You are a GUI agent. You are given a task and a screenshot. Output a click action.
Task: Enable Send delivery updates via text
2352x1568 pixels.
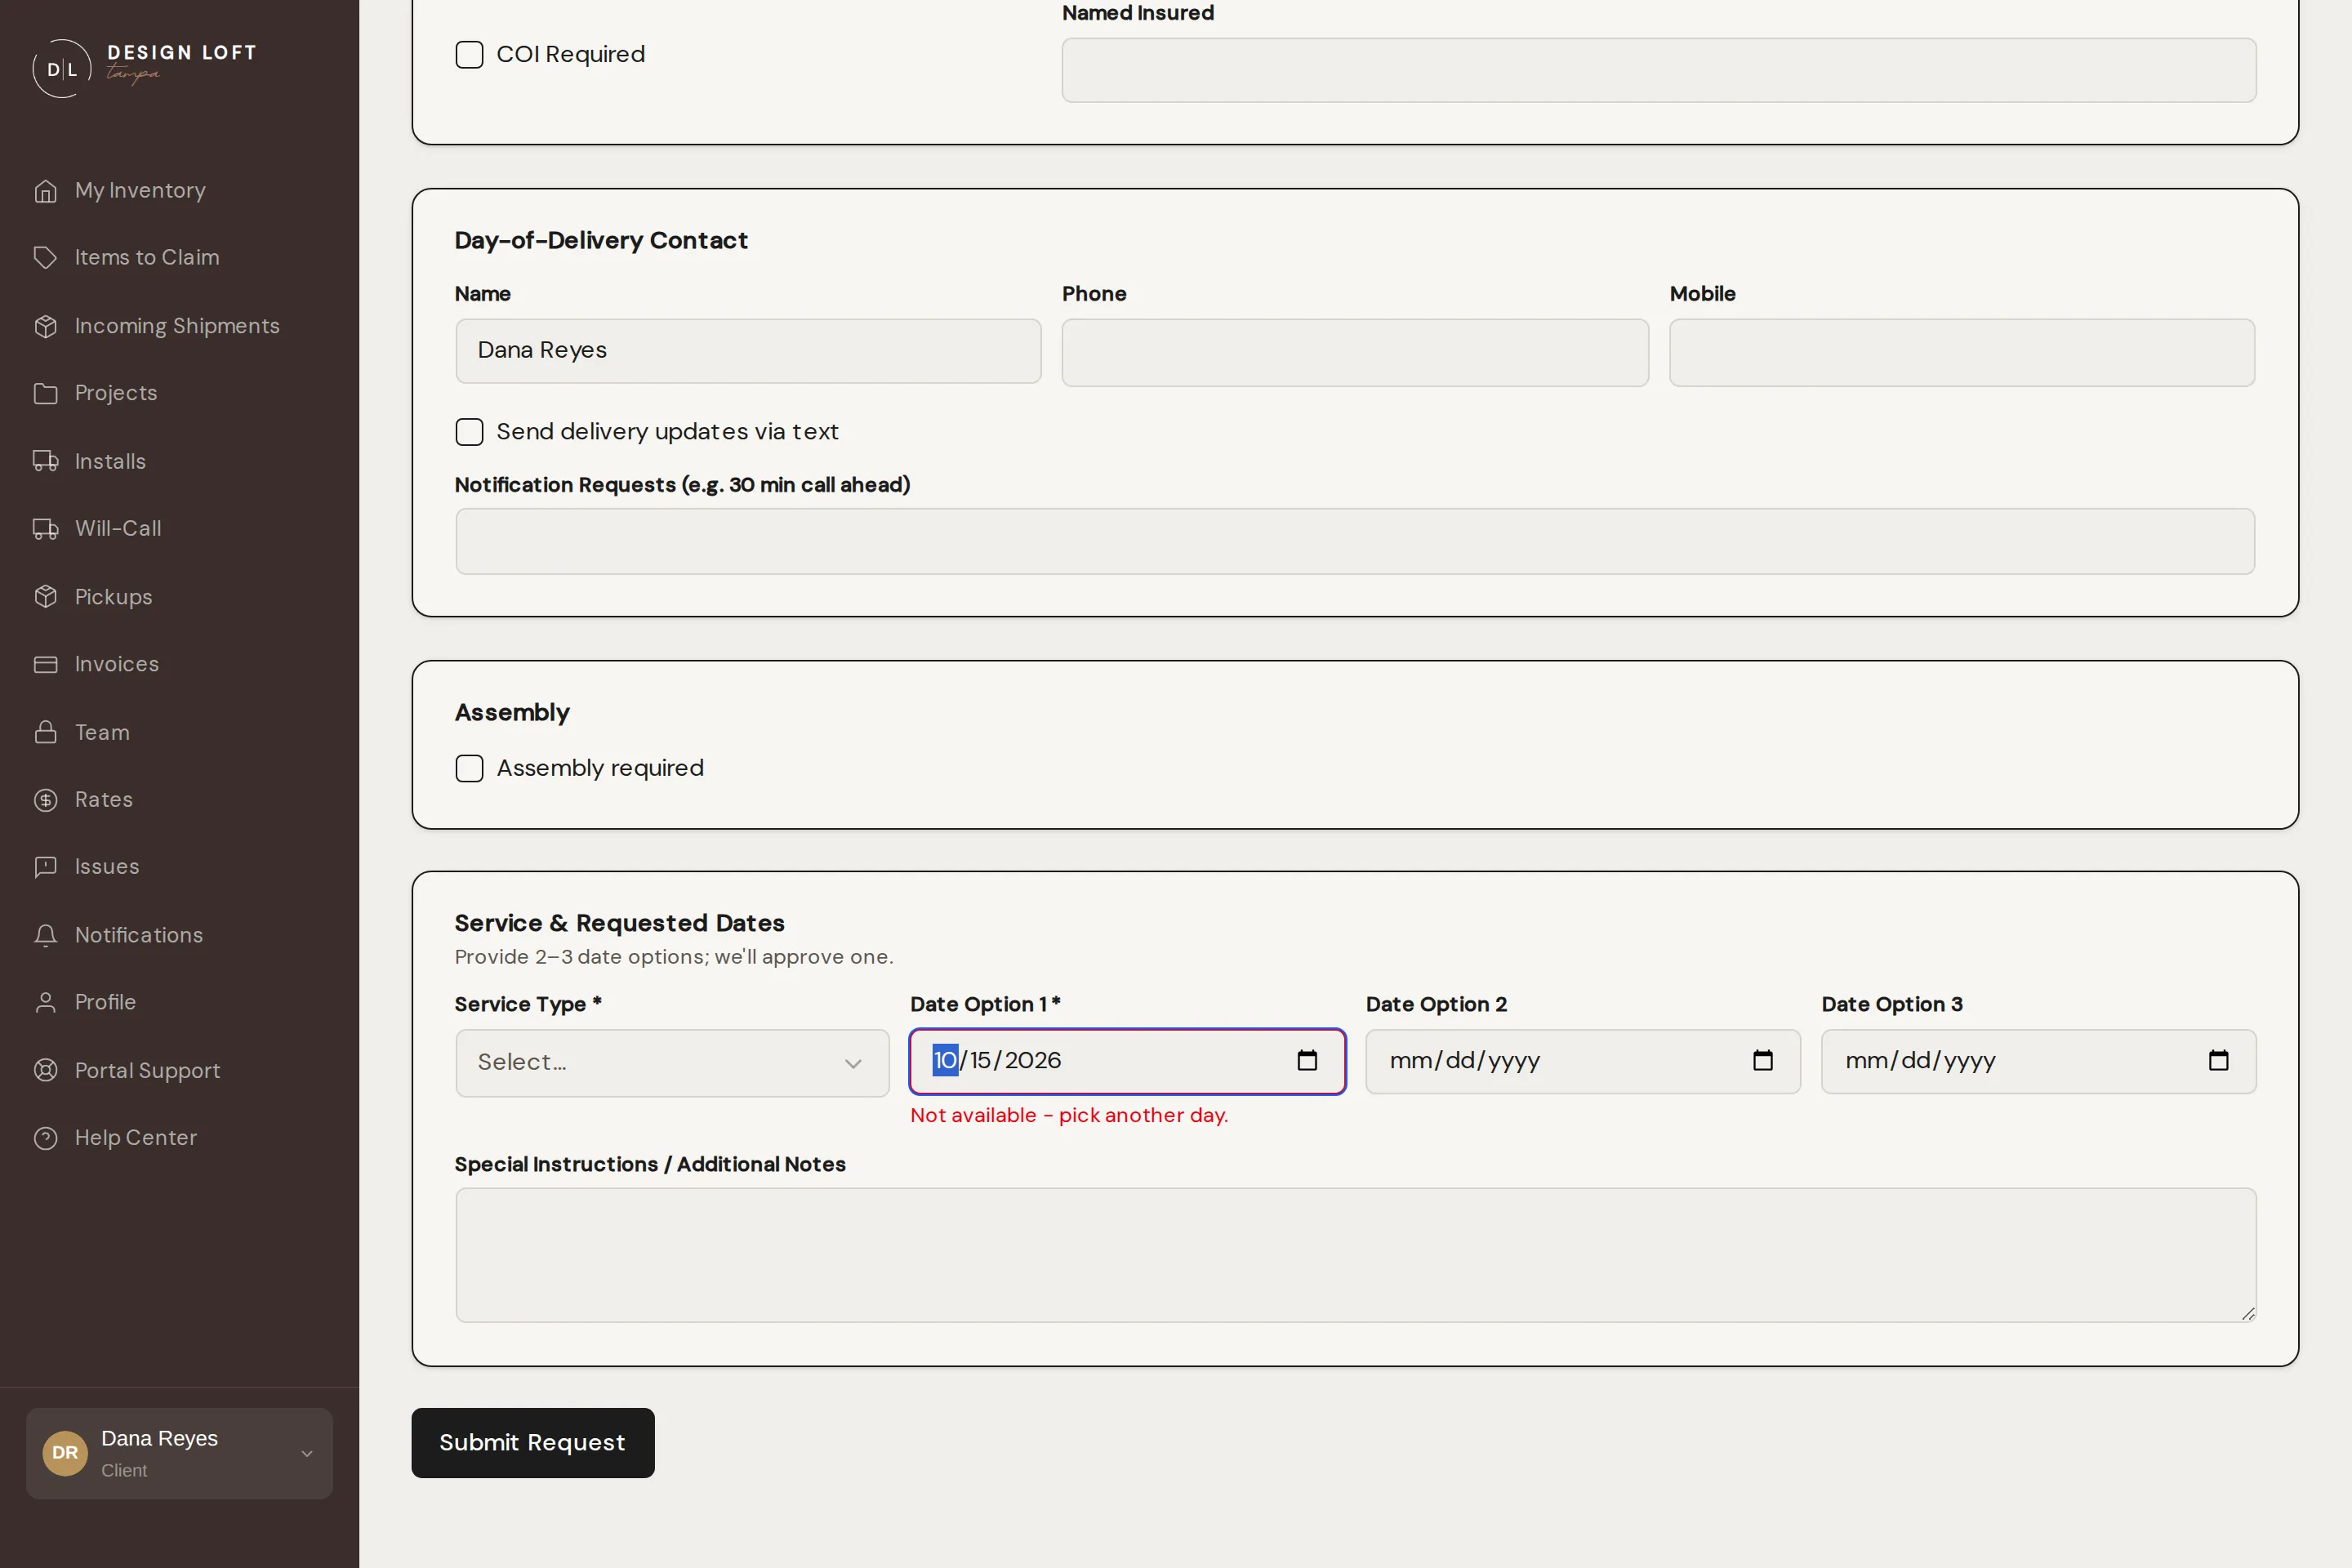pyautogui.click(x=469, y=431)
